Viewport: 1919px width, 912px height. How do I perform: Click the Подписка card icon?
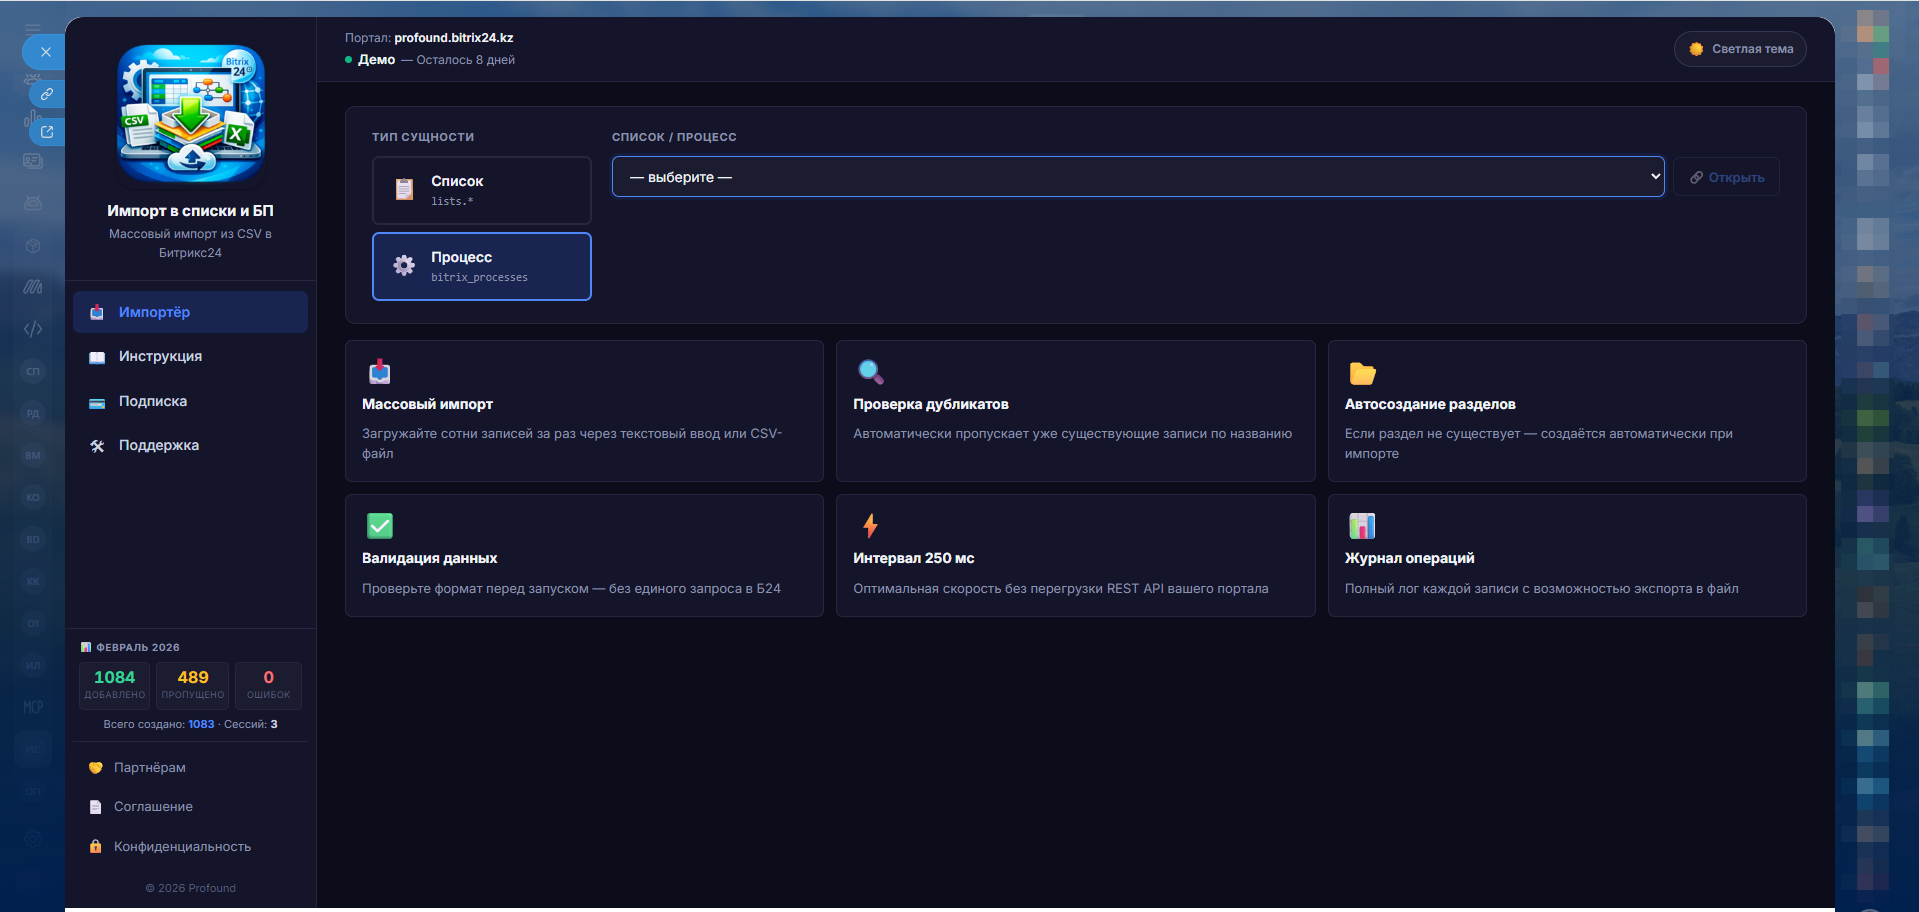(x=97, y=402)
